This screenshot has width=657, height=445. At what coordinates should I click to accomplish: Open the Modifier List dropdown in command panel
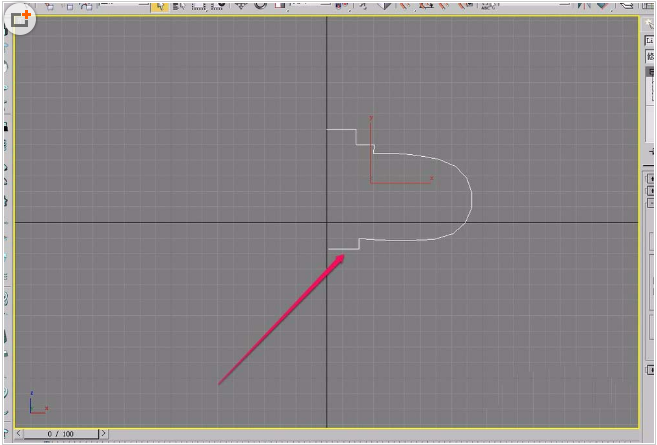click(x=650, y=56)
